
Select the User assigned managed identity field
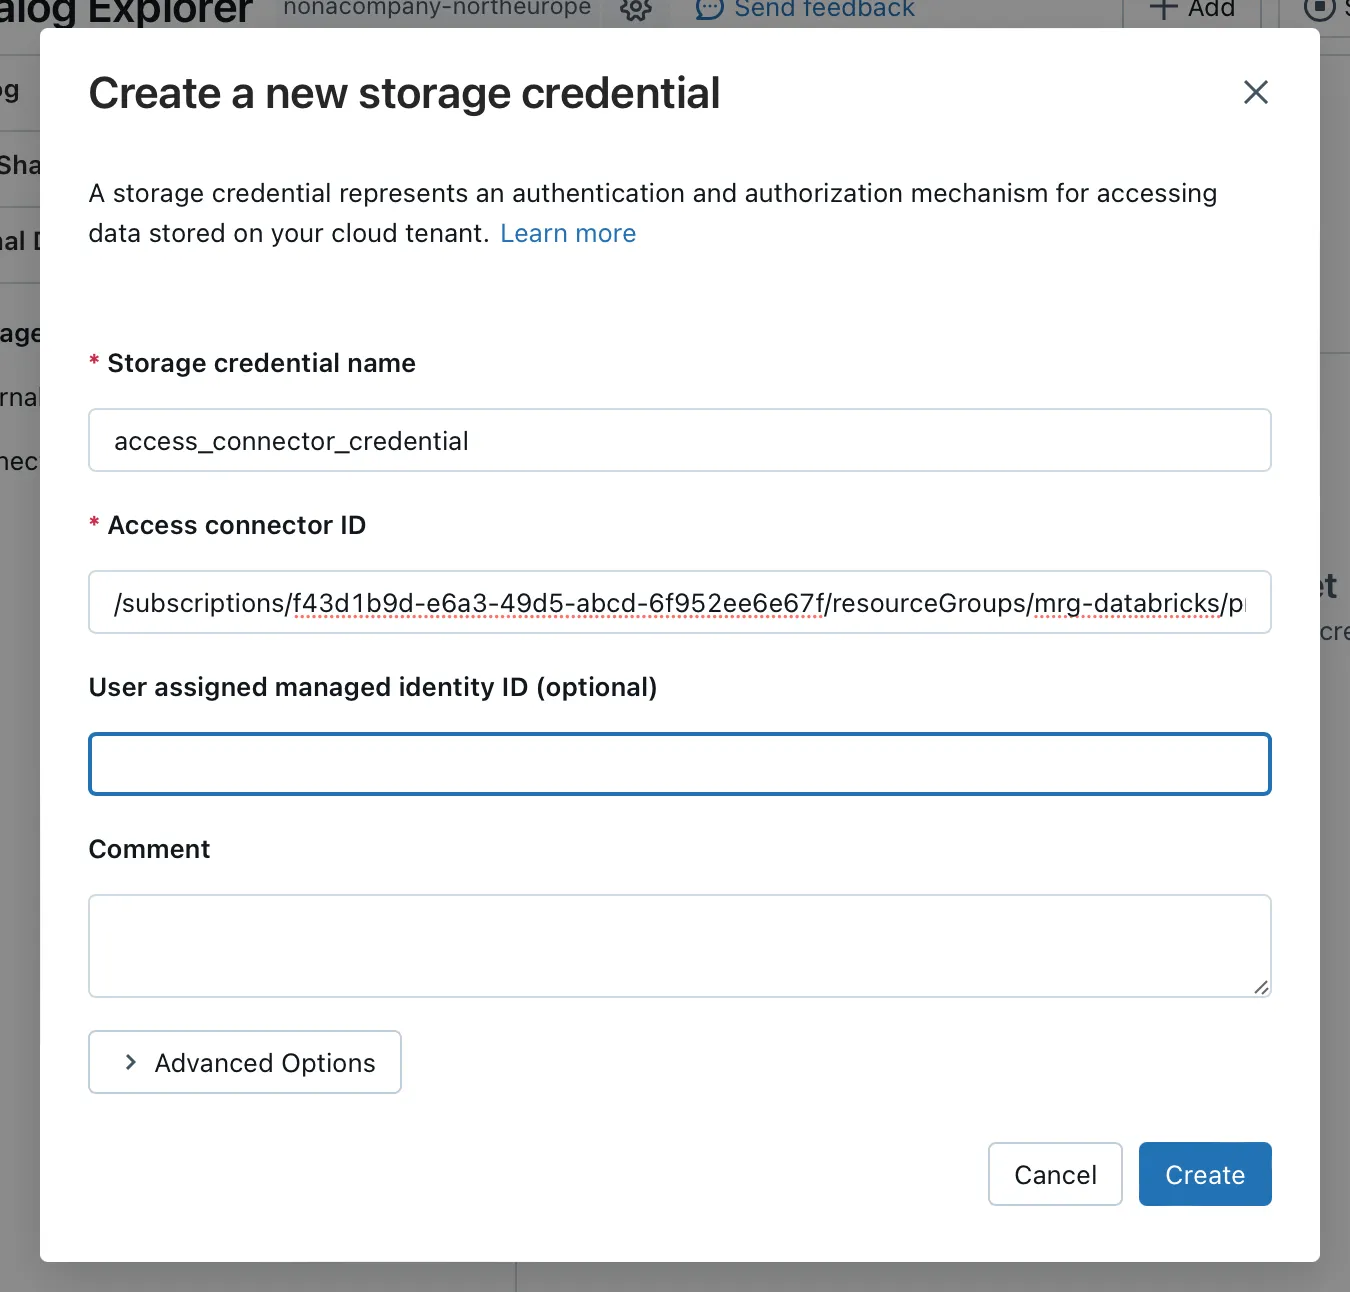click(679, 764)
